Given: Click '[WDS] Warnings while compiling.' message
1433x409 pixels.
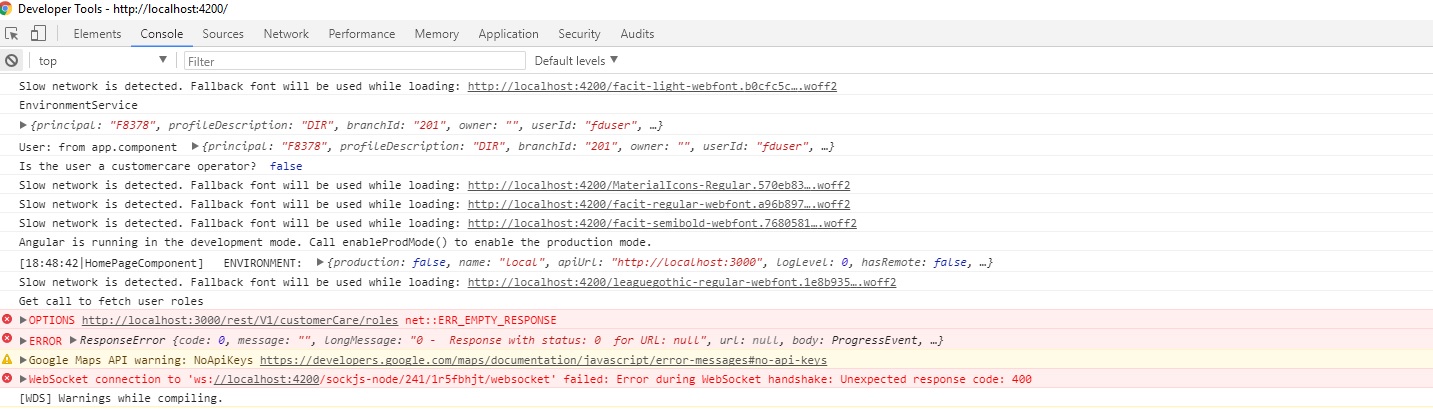Looking at the screenshot, I should coord(121,398).
